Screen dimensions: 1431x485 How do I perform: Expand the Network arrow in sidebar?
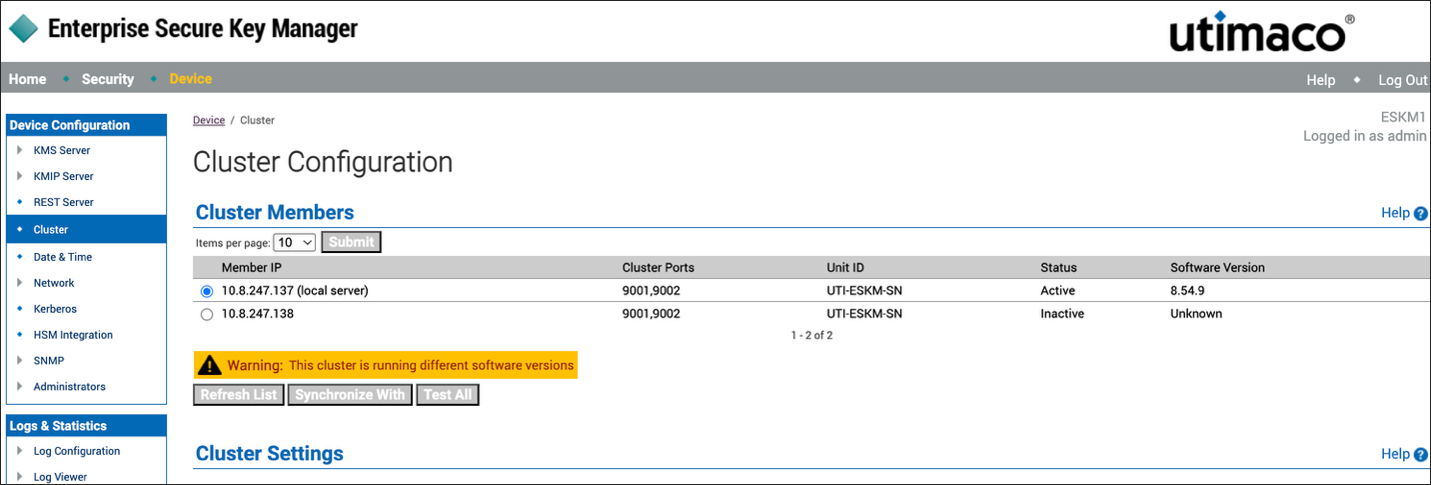pos(20,283)
